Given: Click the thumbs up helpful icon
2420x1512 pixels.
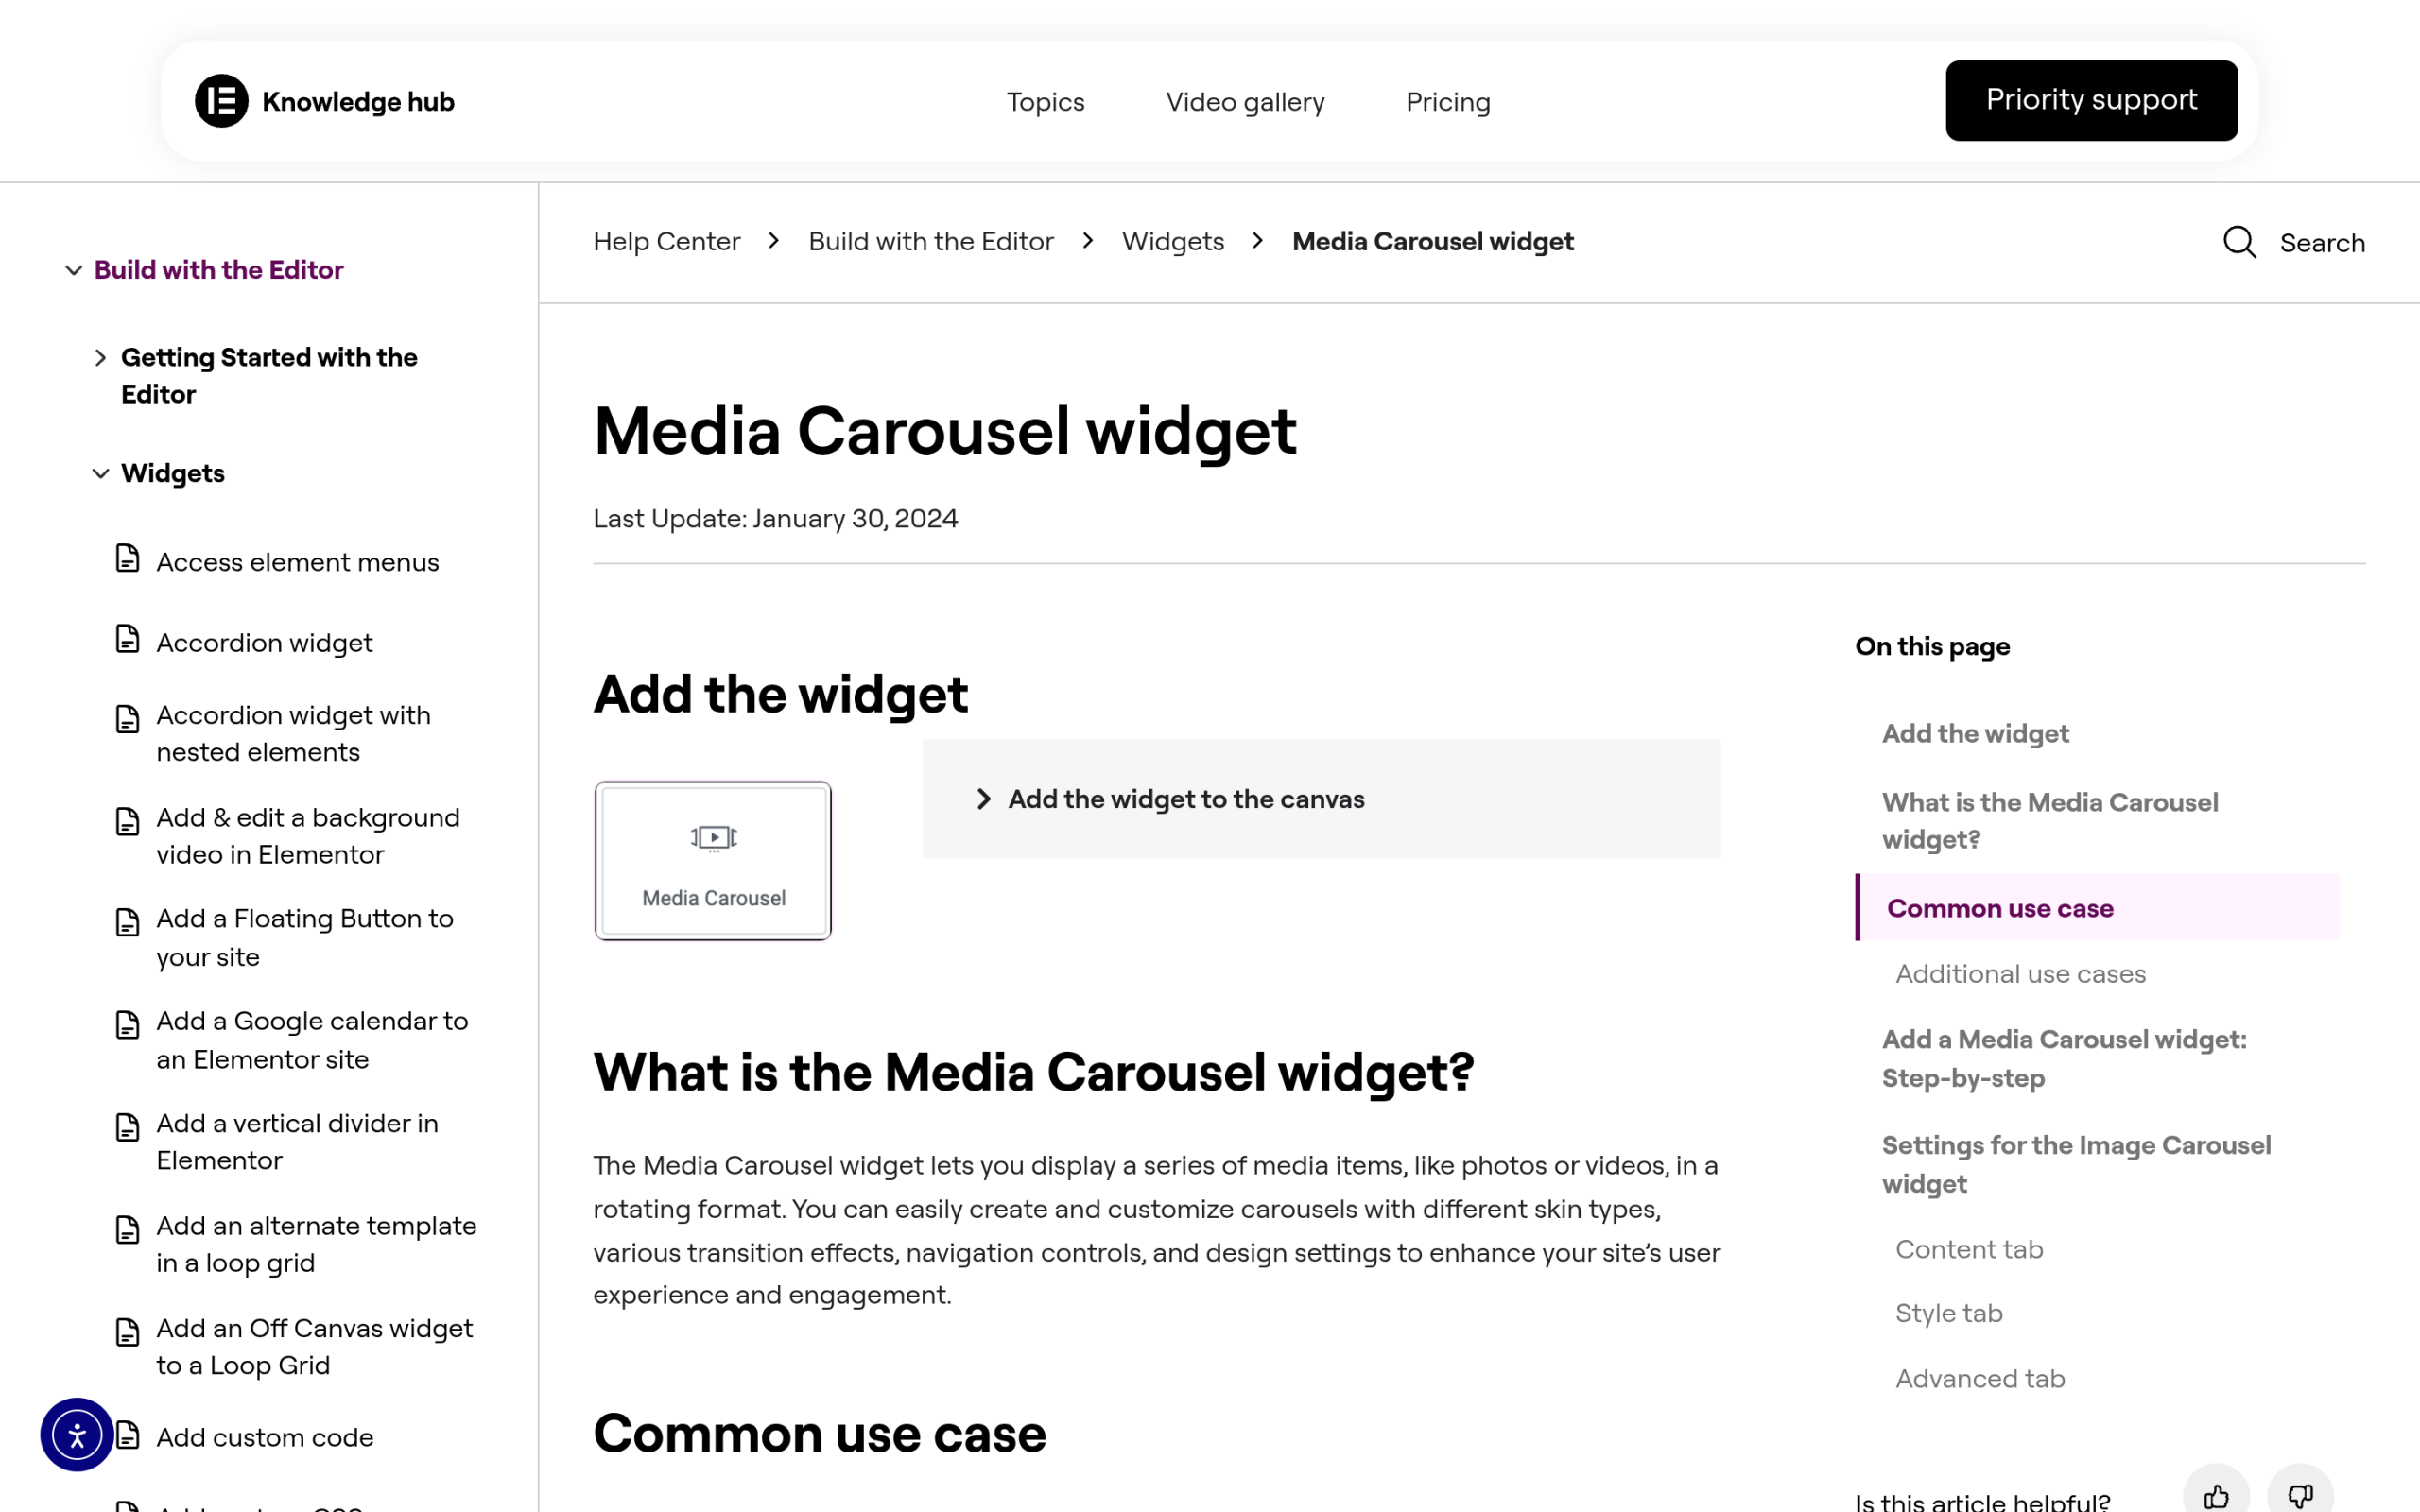Looking at the screenshot, I should click(x=2216, y=1495).
